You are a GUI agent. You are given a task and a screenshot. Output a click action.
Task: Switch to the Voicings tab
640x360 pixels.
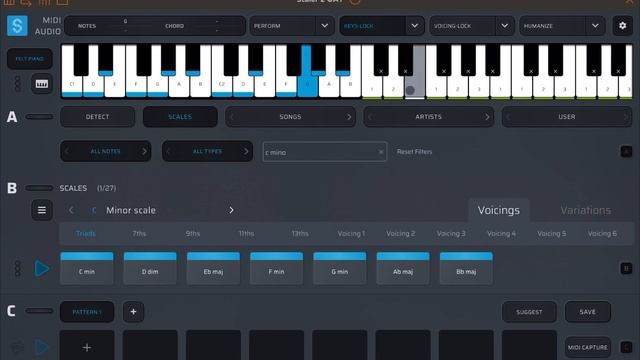499,210
